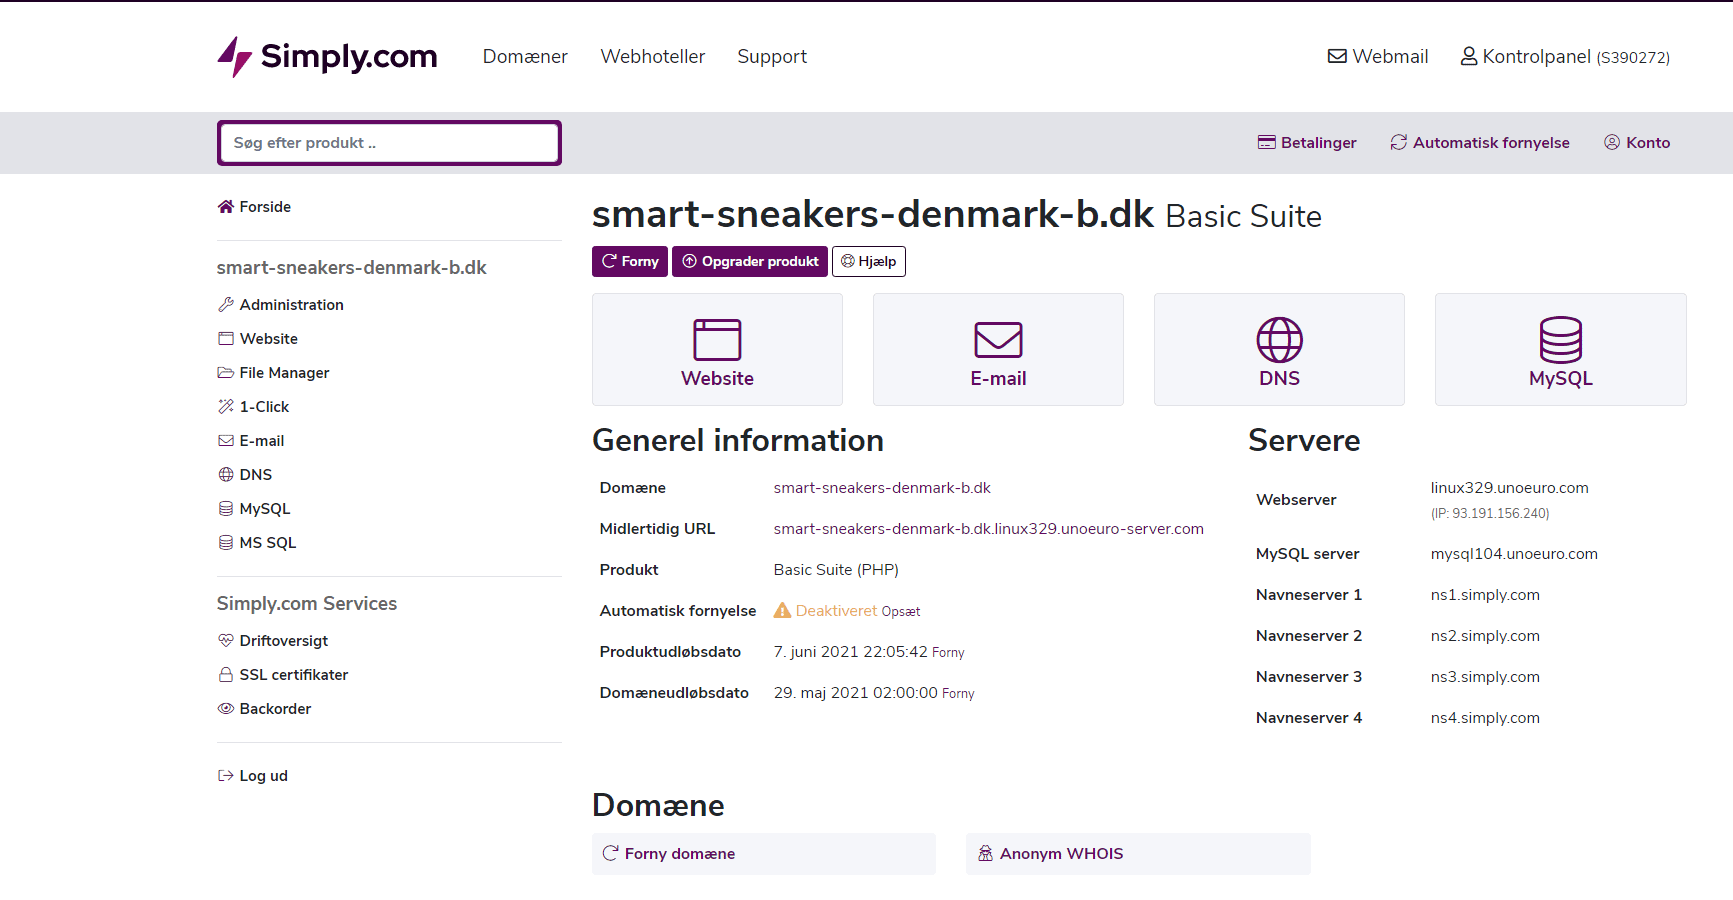The image size is (1733, 900).
Task: Click webserver linux329.unoeuro.com text
Action: pos(1509,488)
